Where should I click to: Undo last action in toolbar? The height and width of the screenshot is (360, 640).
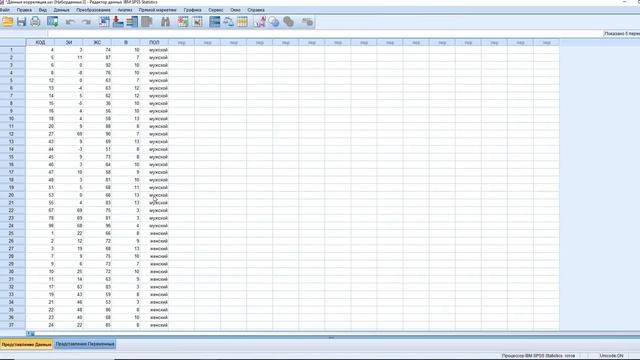tap(70, 22)
